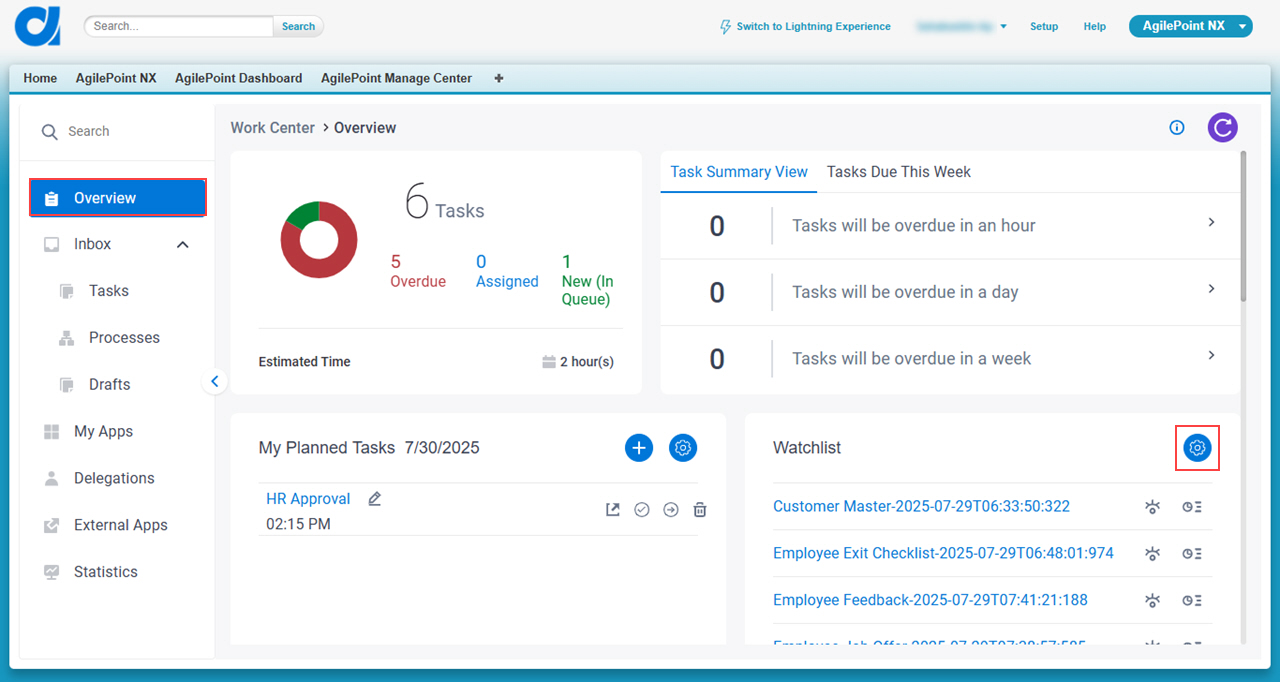
Task: Click the Lightning Experience bolt icon
Action: click(726, 27)
